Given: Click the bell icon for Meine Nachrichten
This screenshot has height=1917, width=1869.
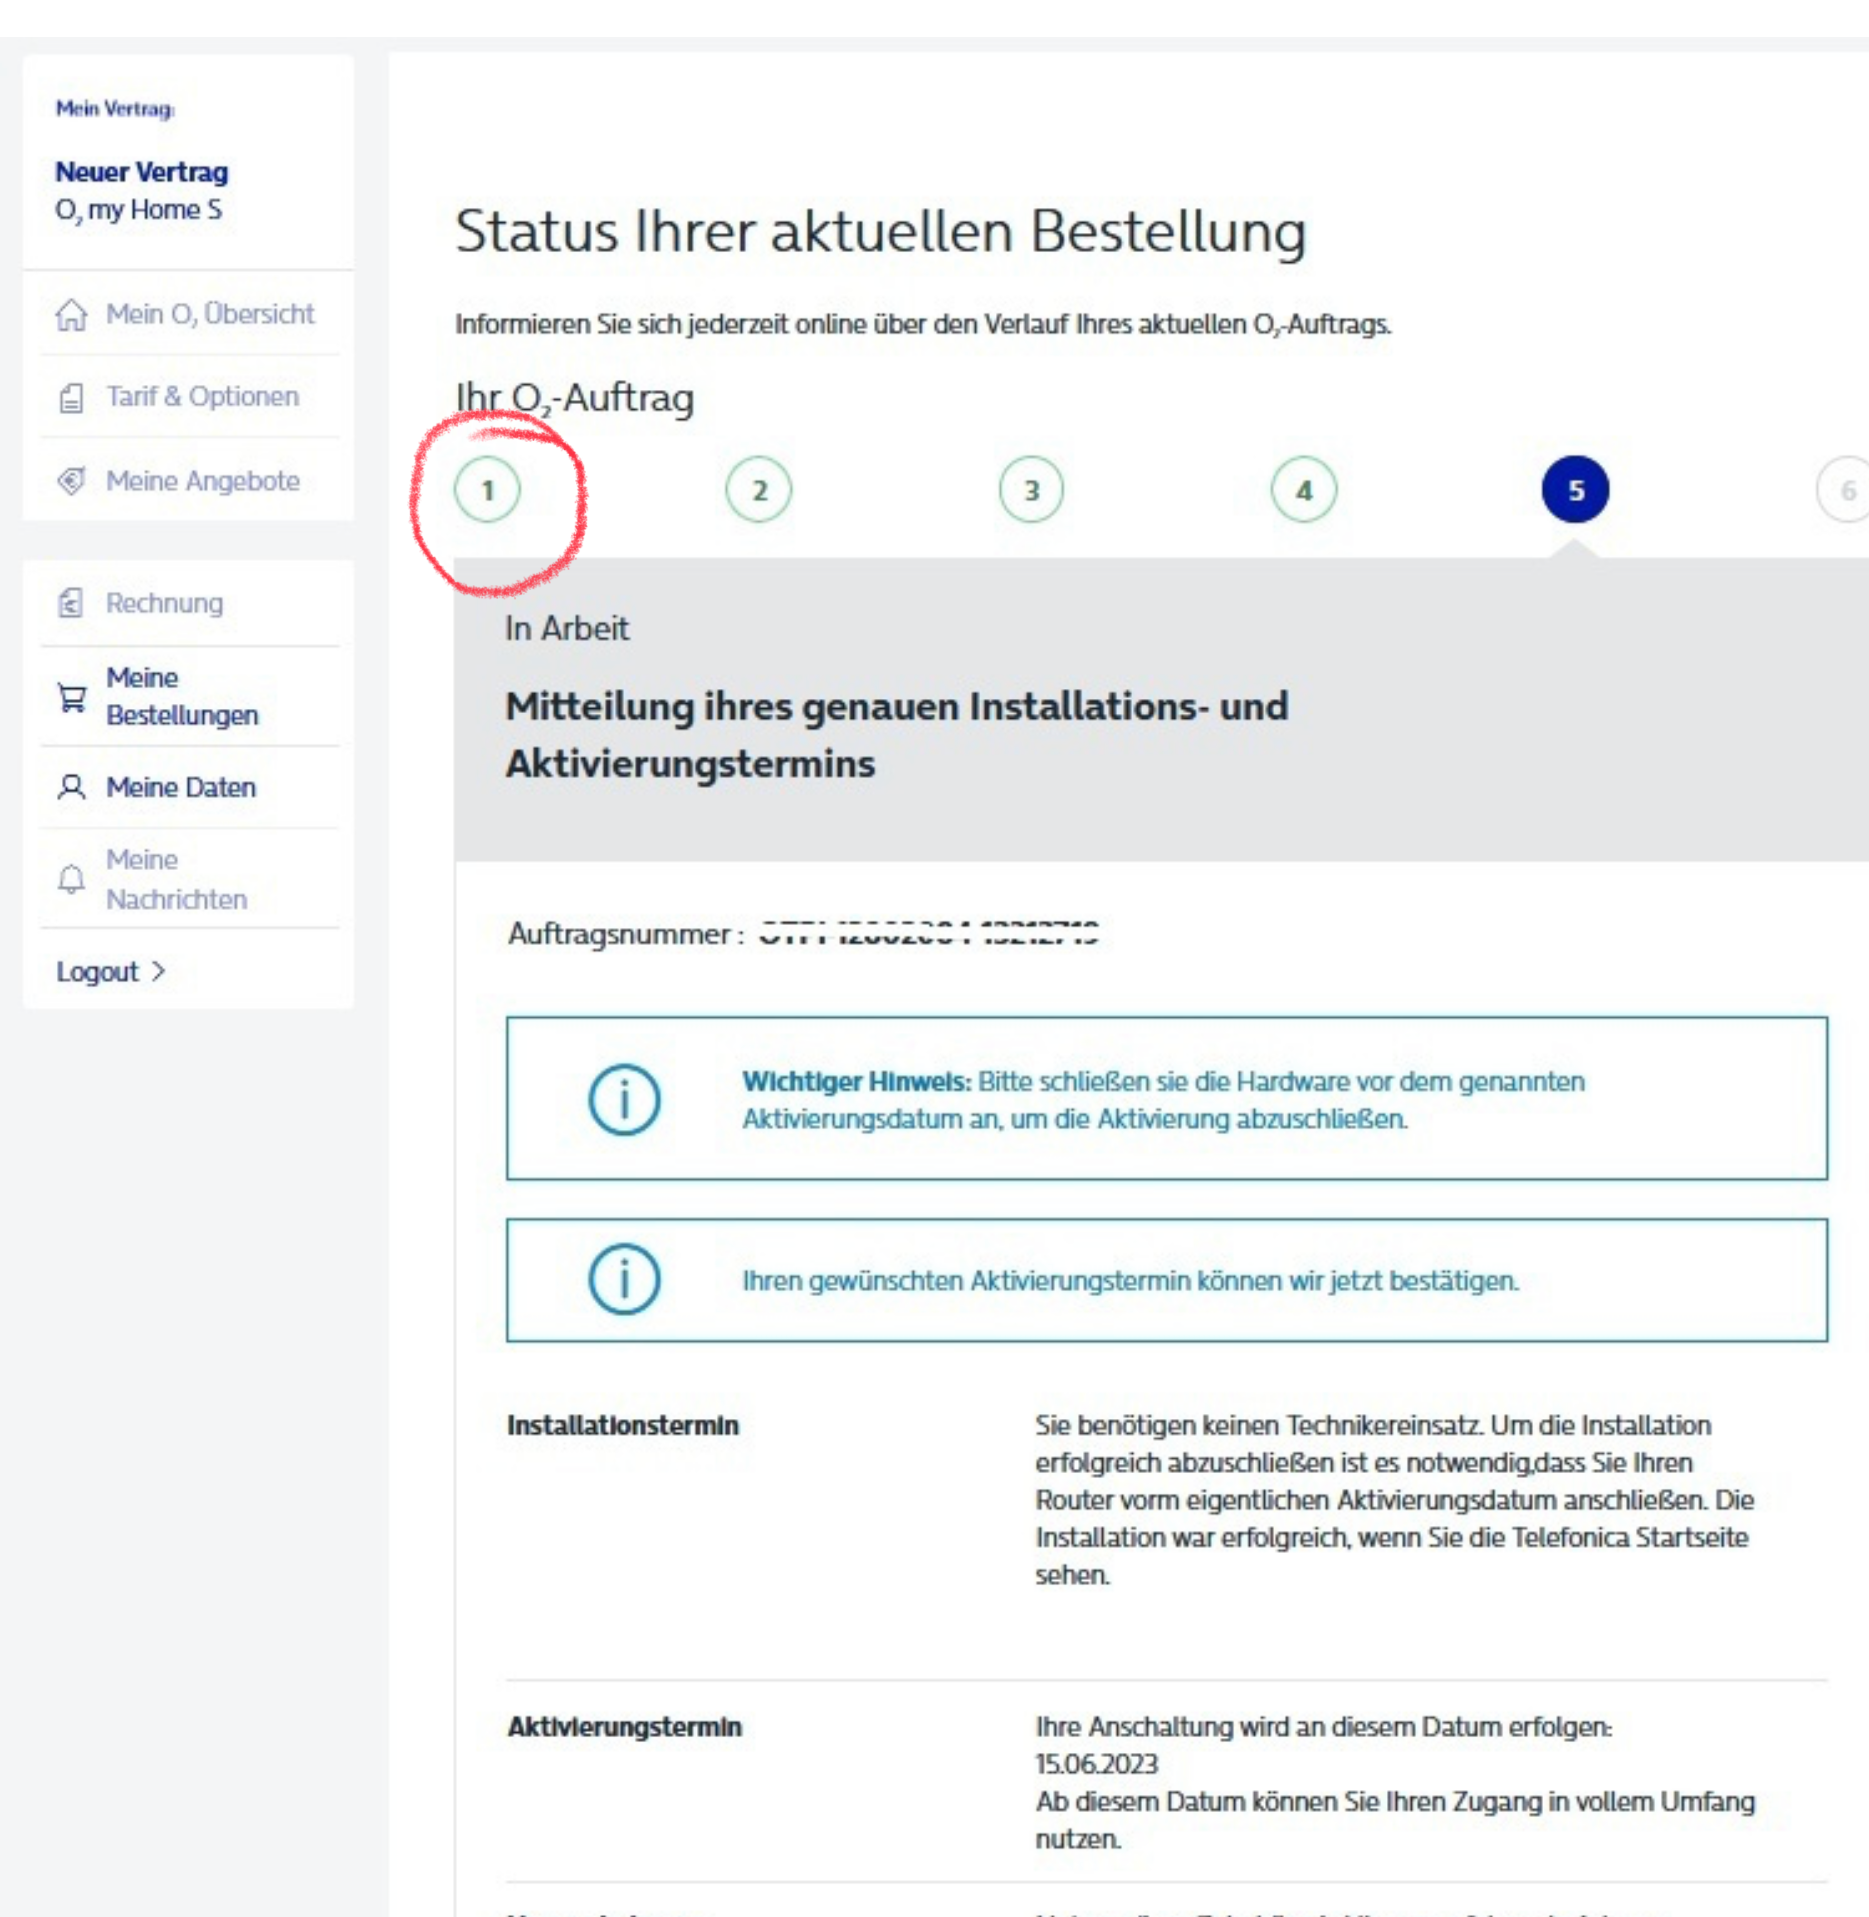Looking at the screenshot, I should click(71, 879).
